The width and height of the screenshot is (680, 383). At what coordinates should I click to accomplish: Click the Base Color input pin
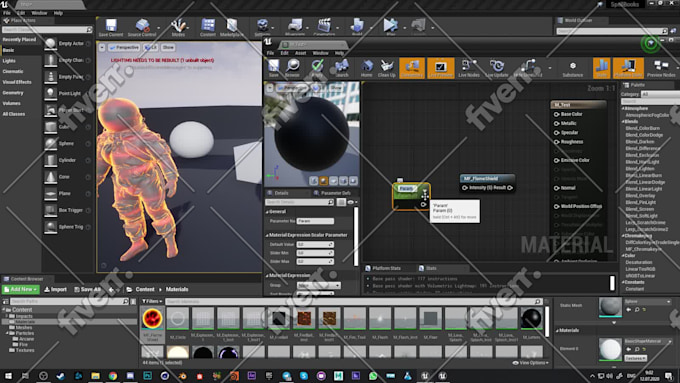pos(556,115)
